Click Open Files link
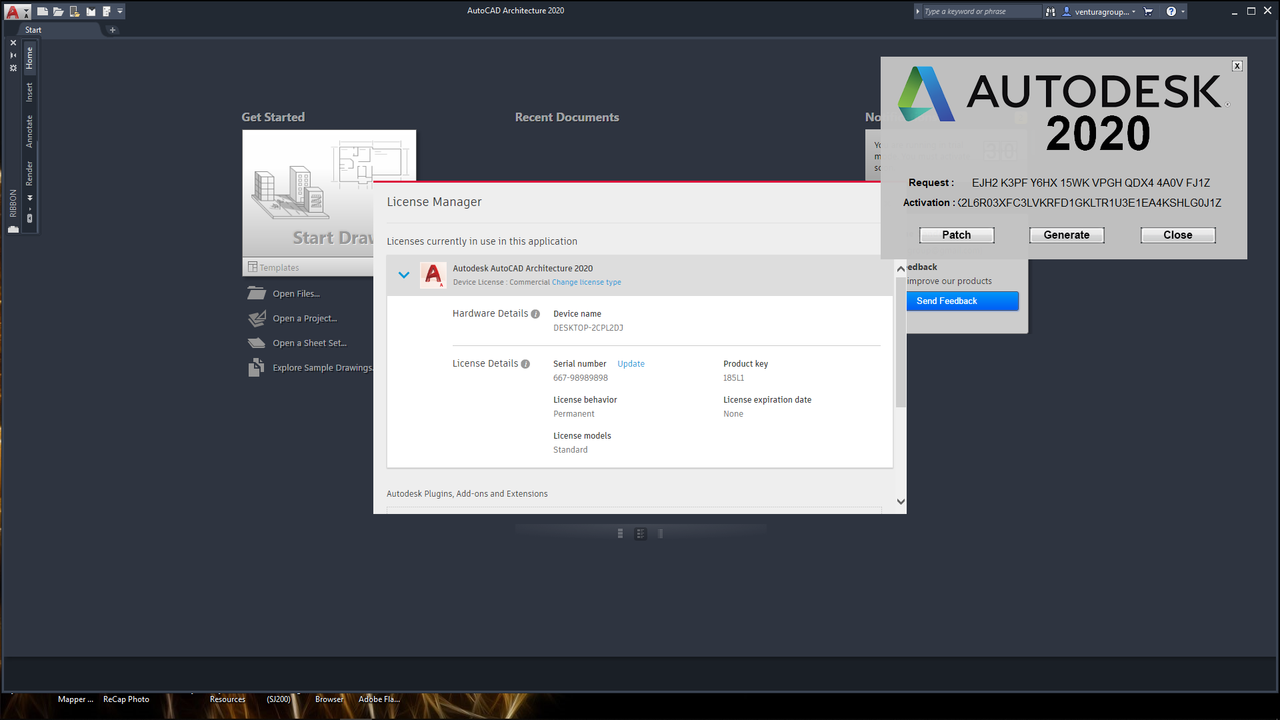Screen dimensions: 1280x720 click(x=296, y=294)
